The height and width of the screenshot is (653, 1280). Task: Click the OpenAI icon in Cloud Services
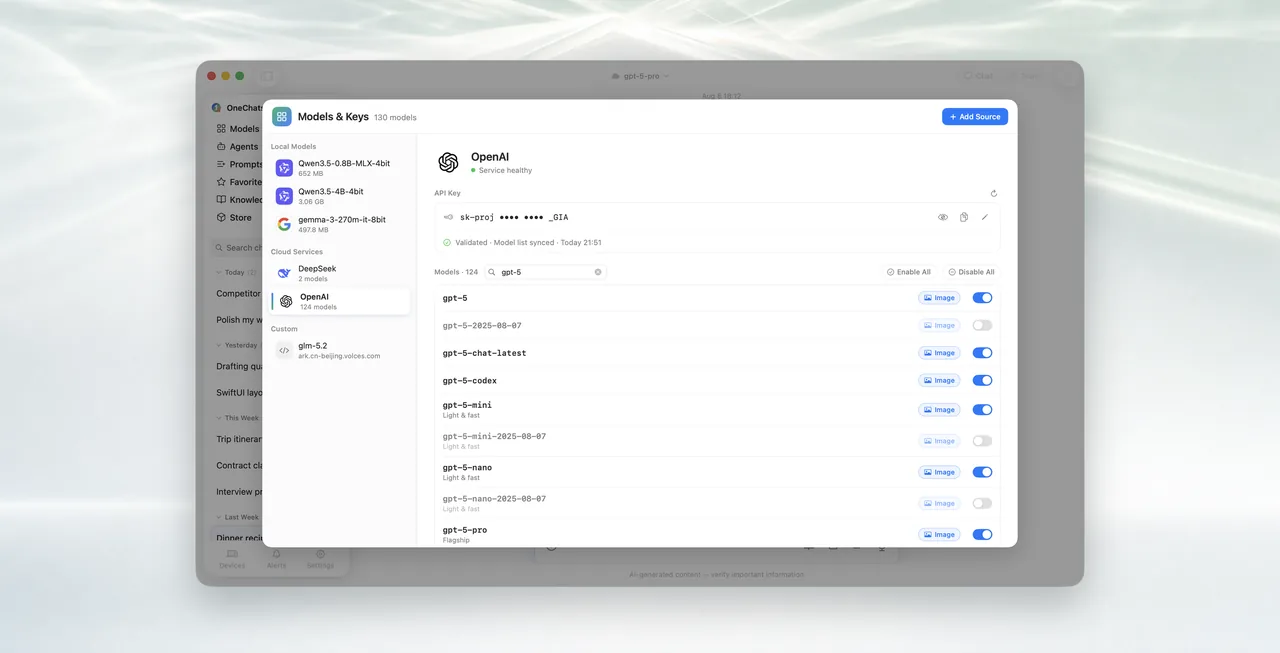tap(286, 301)
